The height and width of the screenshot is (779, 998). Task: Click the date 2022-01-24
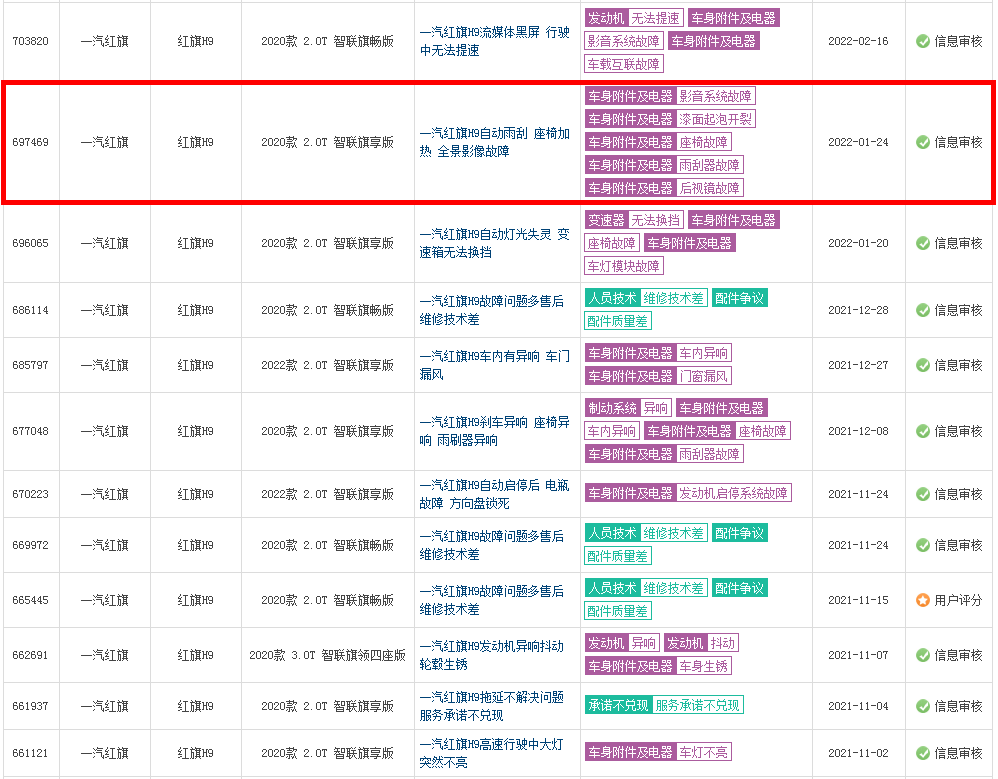[x=858, y=142]
